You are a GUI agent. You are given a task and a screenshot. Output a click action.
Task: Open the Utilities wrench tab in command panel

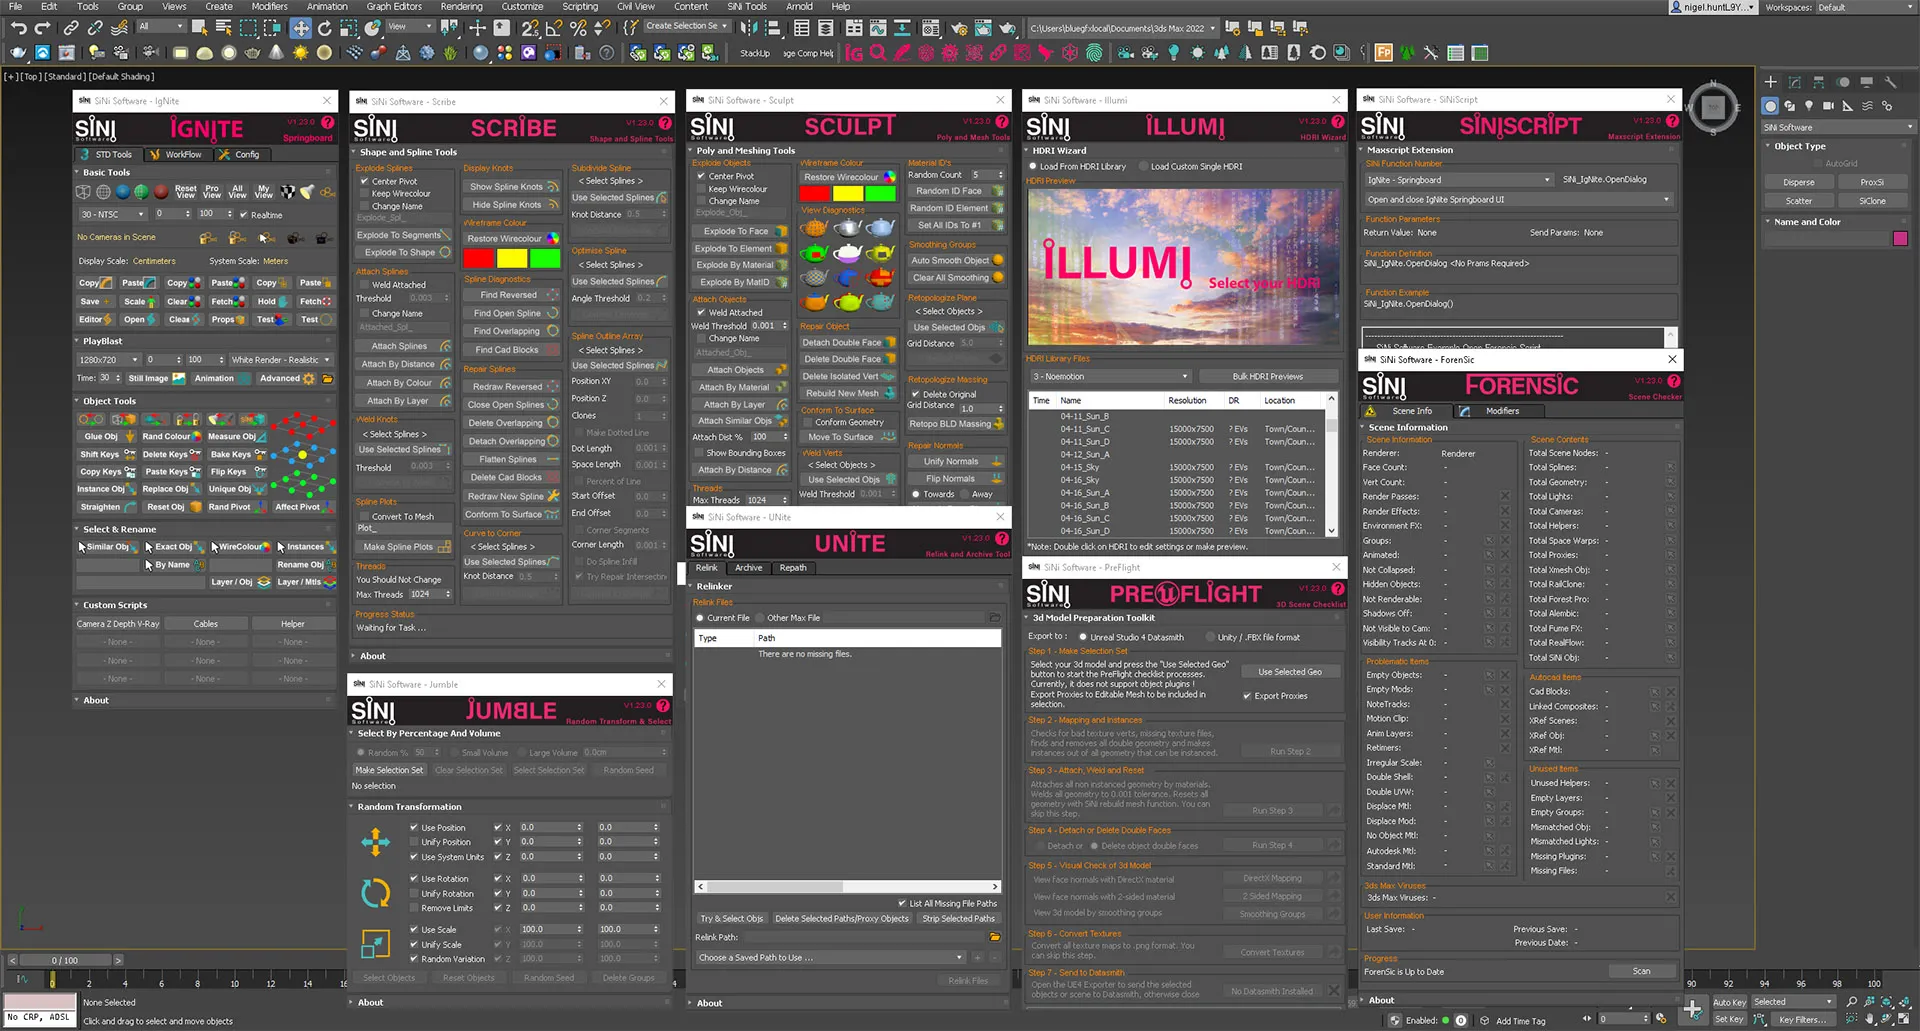pyautogui.click(x=1891, y=82)
